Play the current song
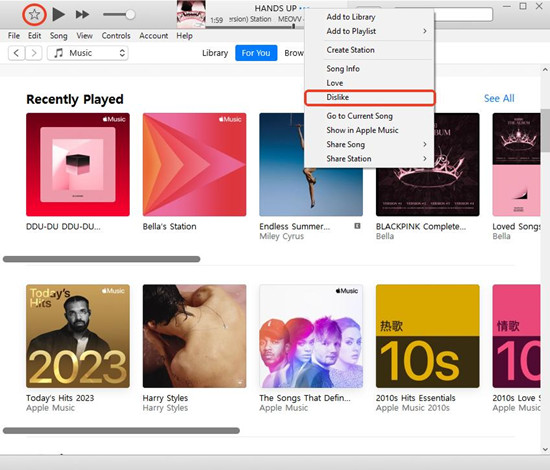The image size is (550, 470). pos(59,14)
